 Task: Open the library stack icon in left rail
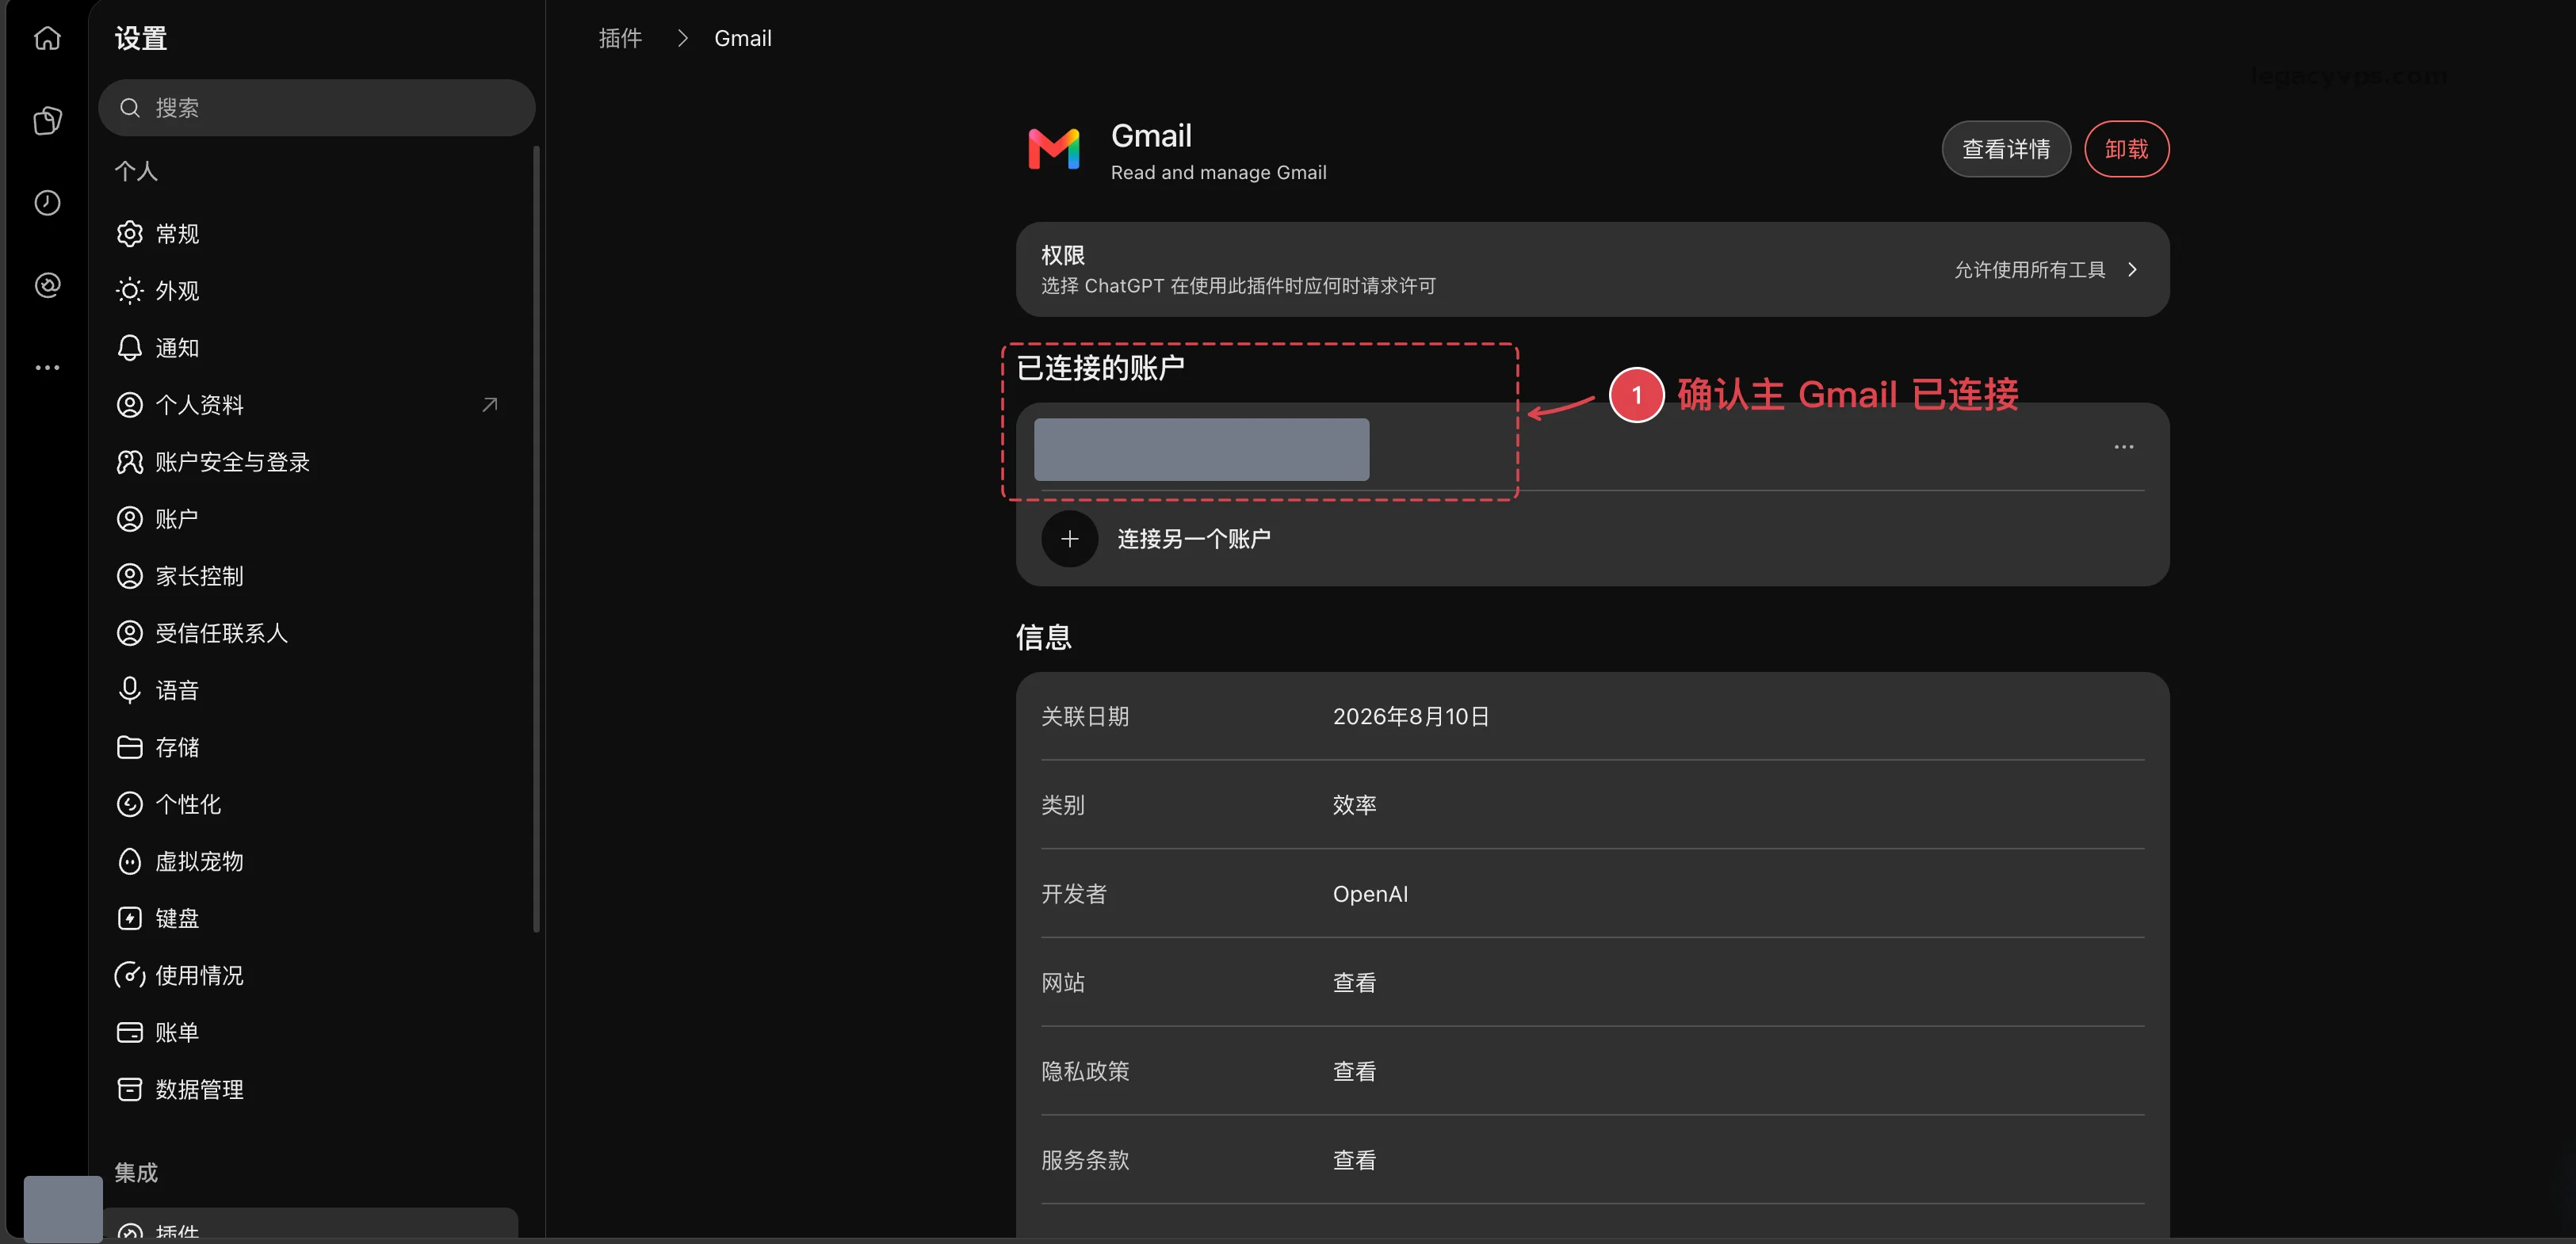click(x=47, y=120)
